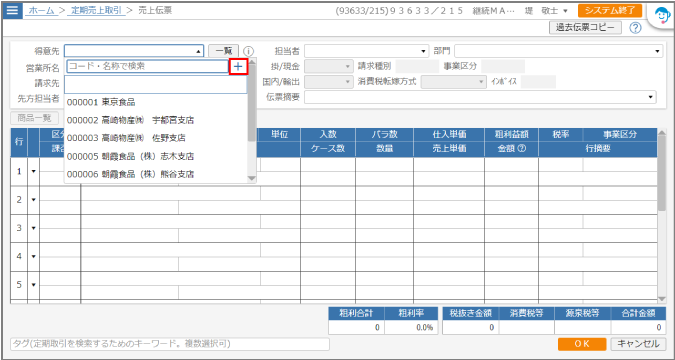Open the help question mark icon
The width and height of the screenshot is (675, 360).
tap(635, 28)
